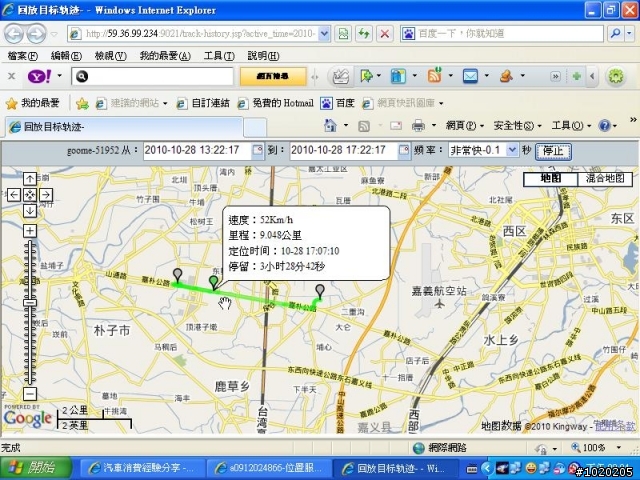Click the compatibility view icon
Image resolution: width=640 pixels, height=480 pixels.
pos(343,33)
